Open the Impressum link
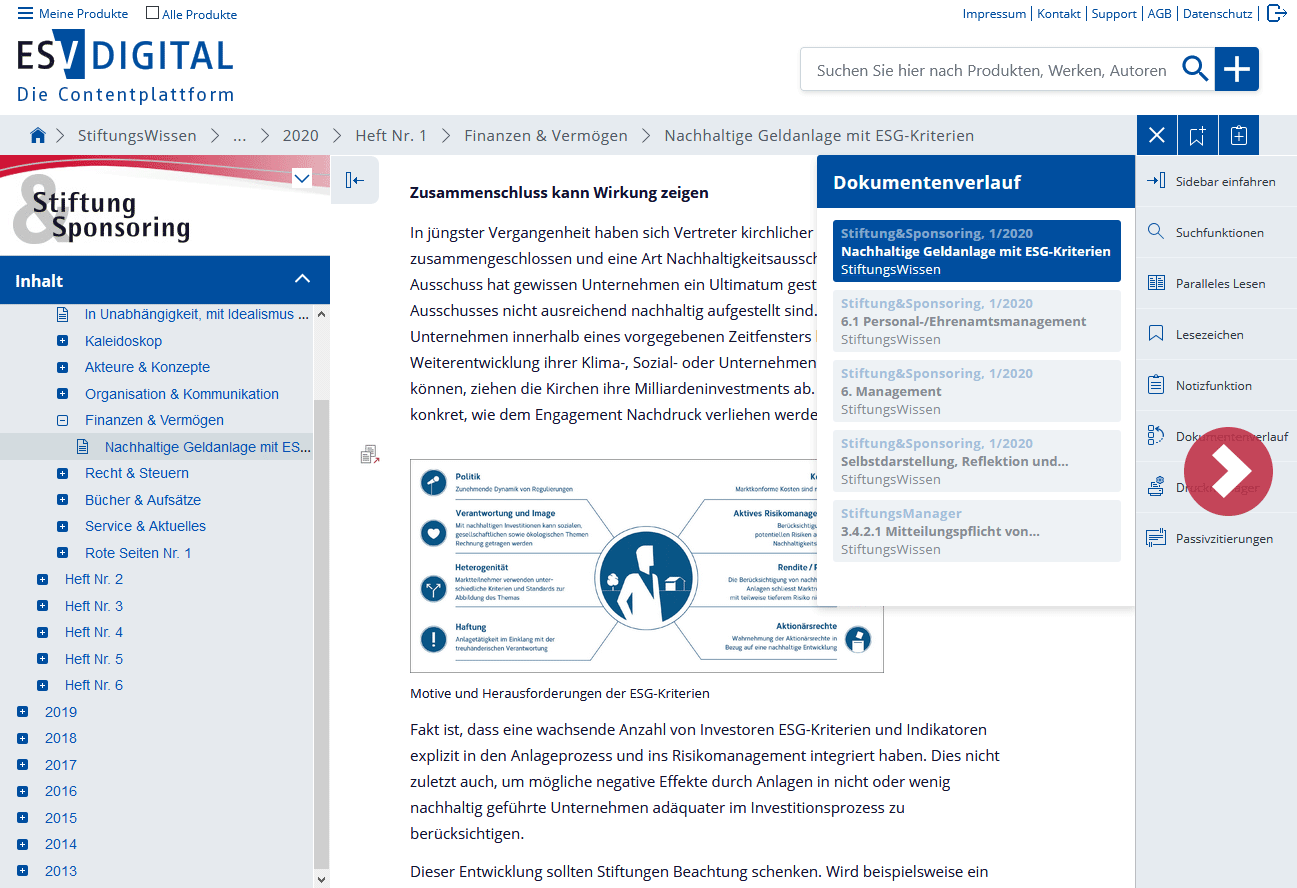This screenshot has width=1297, height=888. 994,14
